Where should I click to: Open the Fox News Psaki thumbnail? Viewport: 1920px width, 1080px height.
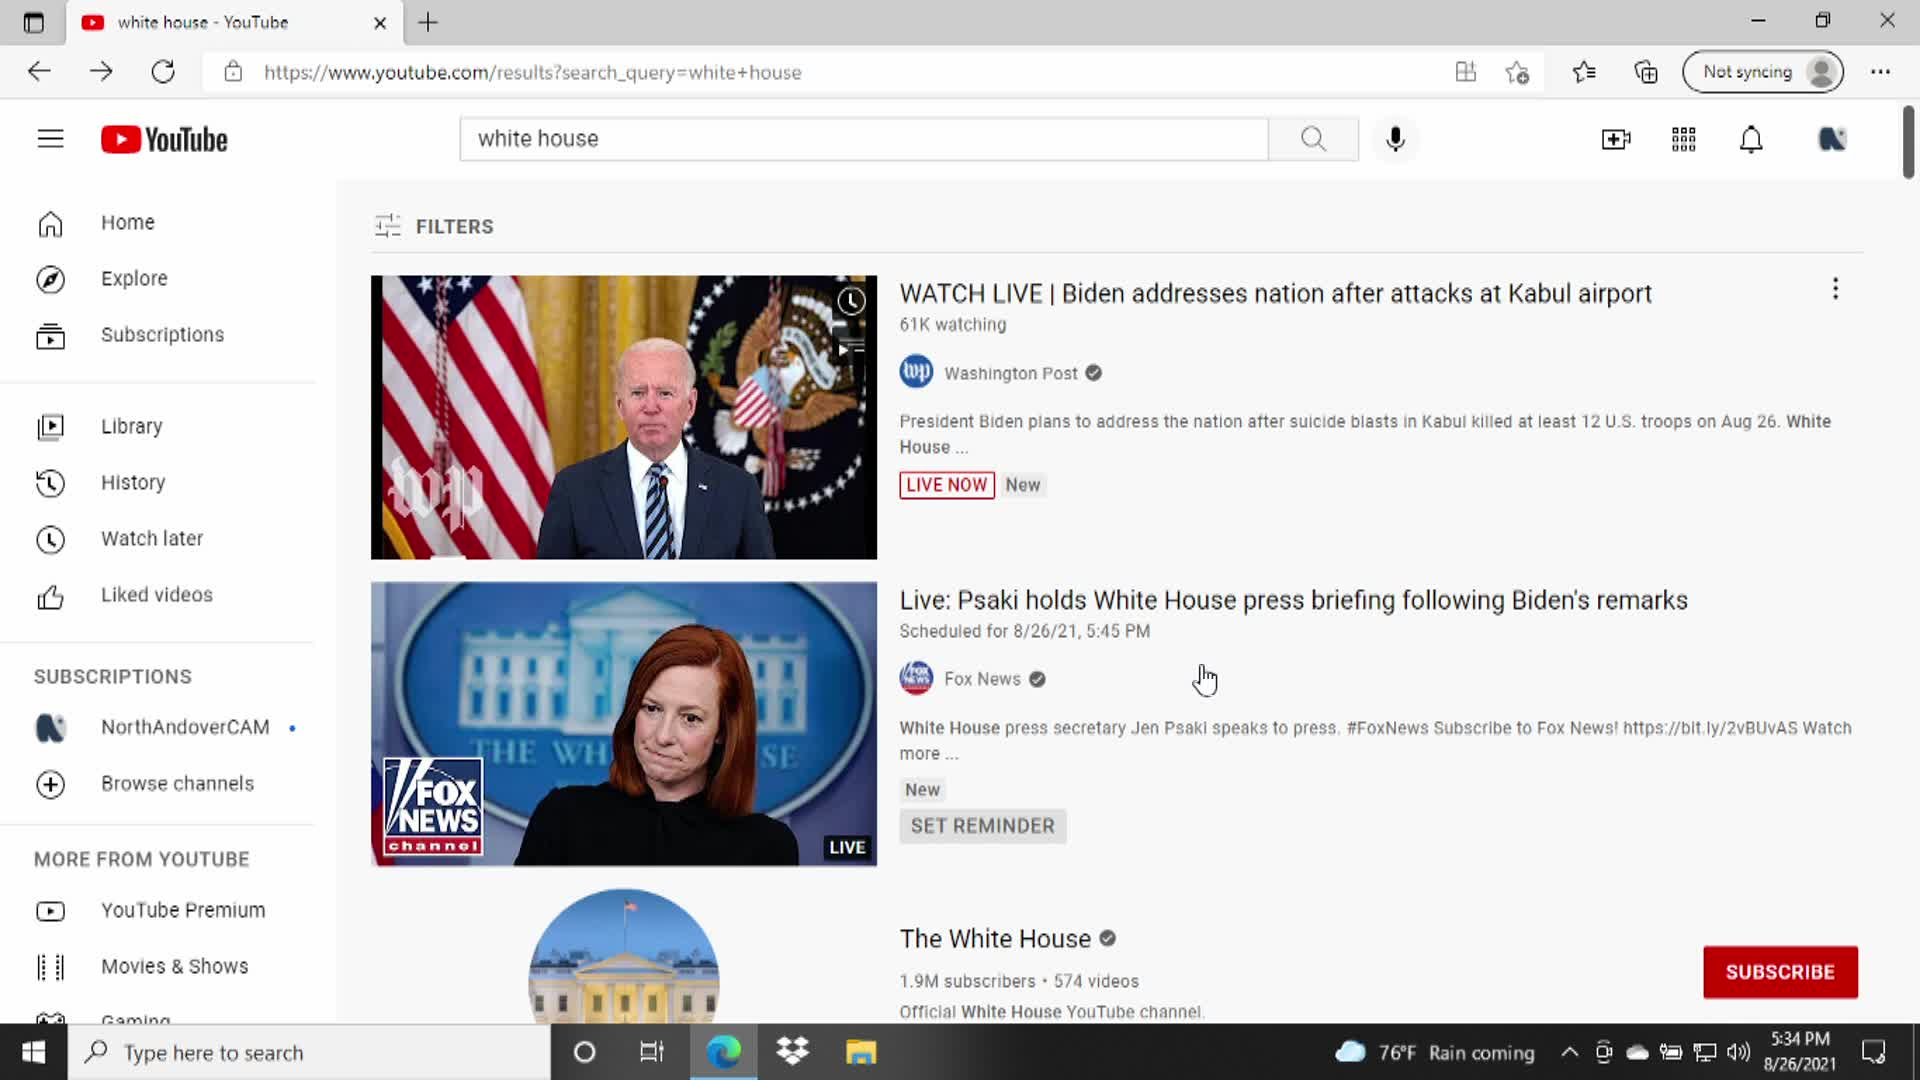click(x=623, y=724)
